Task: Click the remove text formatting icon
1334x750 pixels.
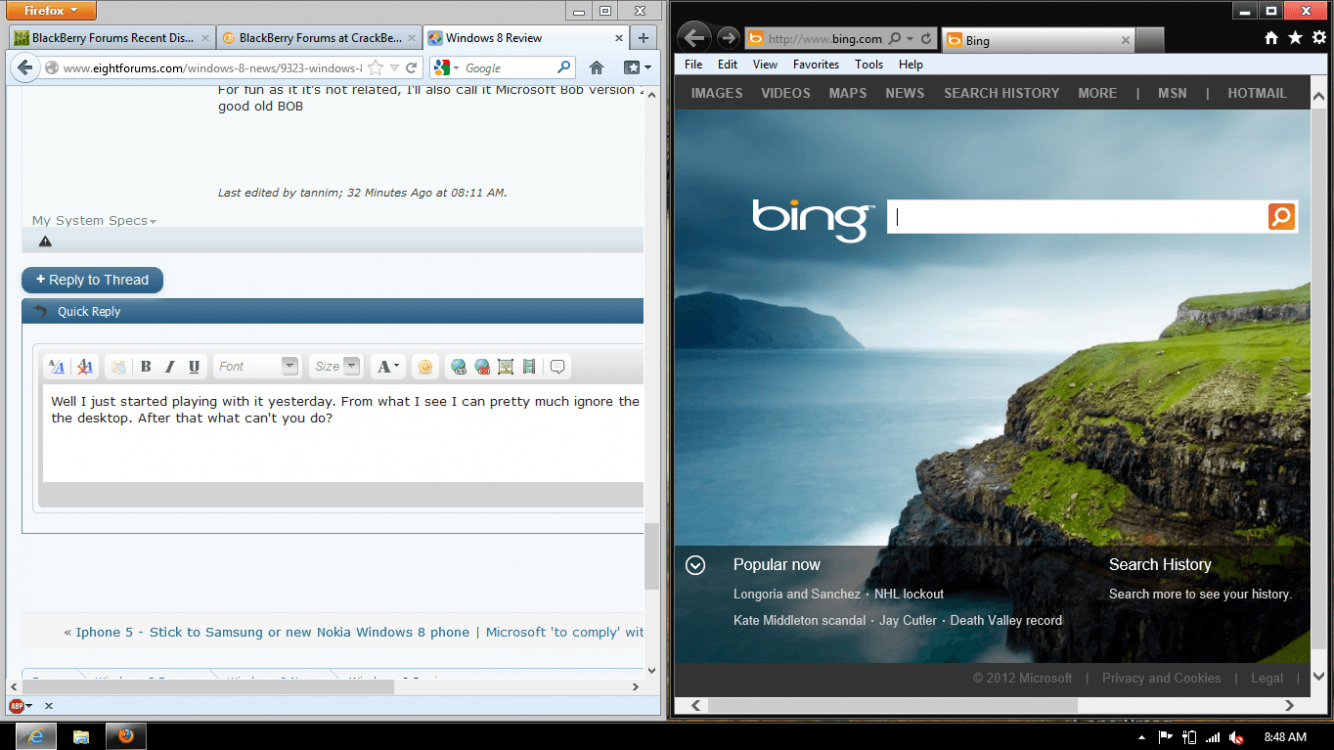Action: [85, 367]
